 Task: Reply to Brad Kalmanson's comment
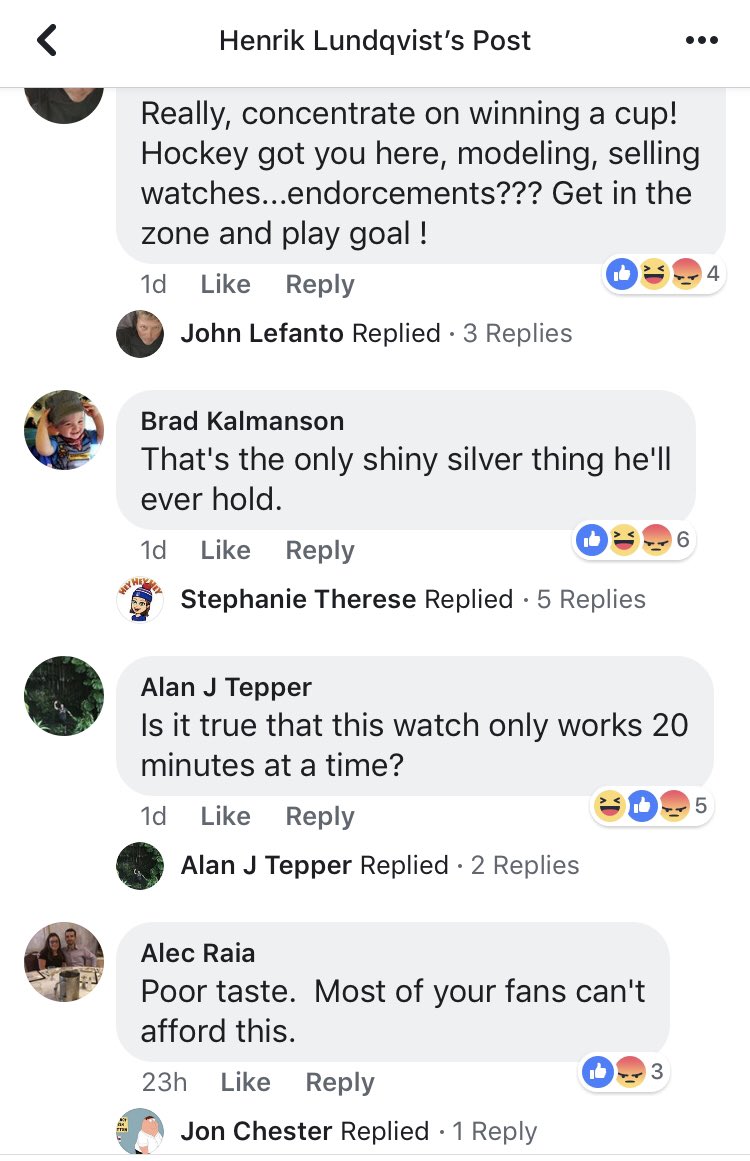pos(320,550)
